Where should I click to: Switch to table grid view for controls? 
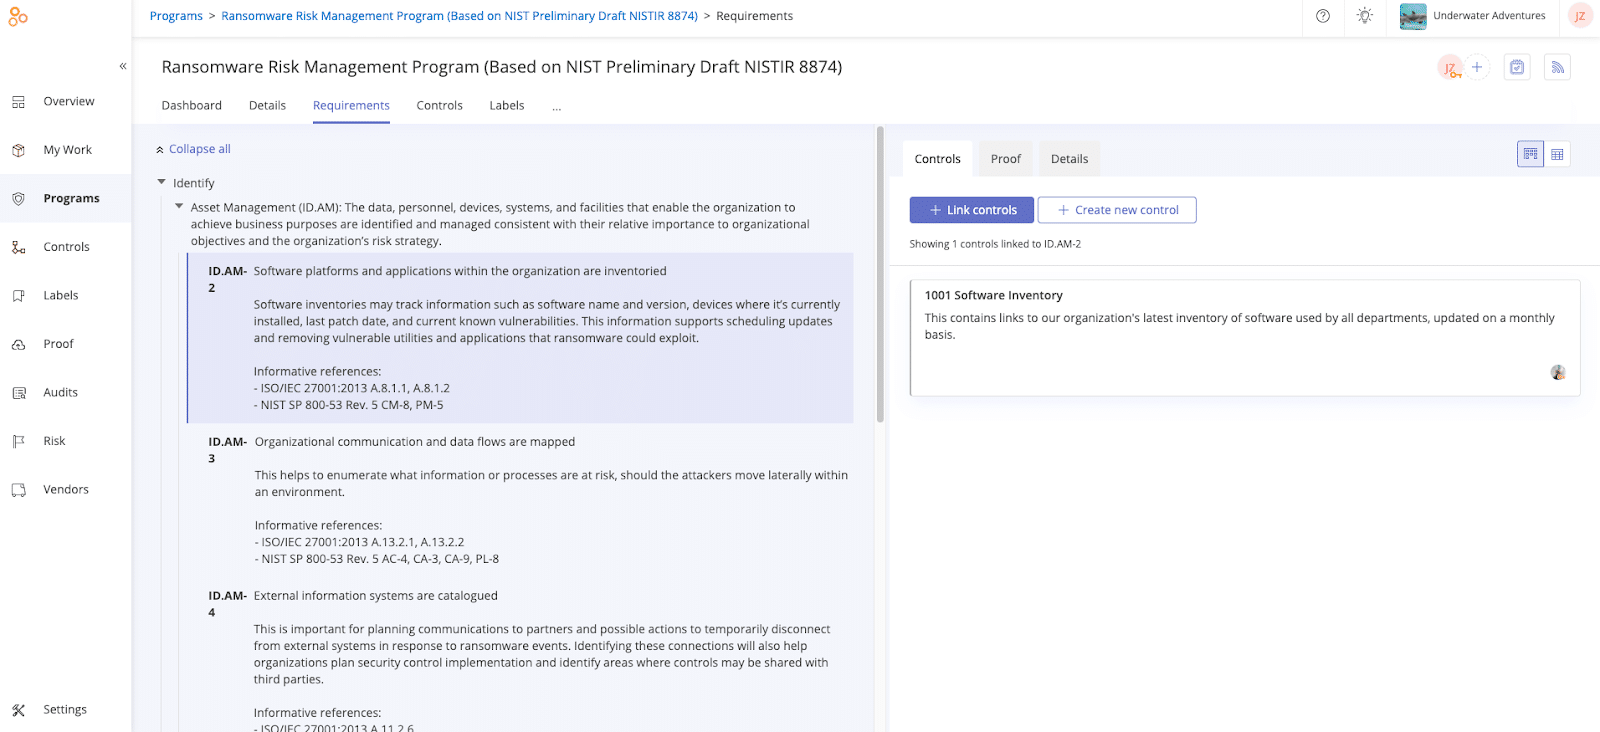[x=1557, y=154]
